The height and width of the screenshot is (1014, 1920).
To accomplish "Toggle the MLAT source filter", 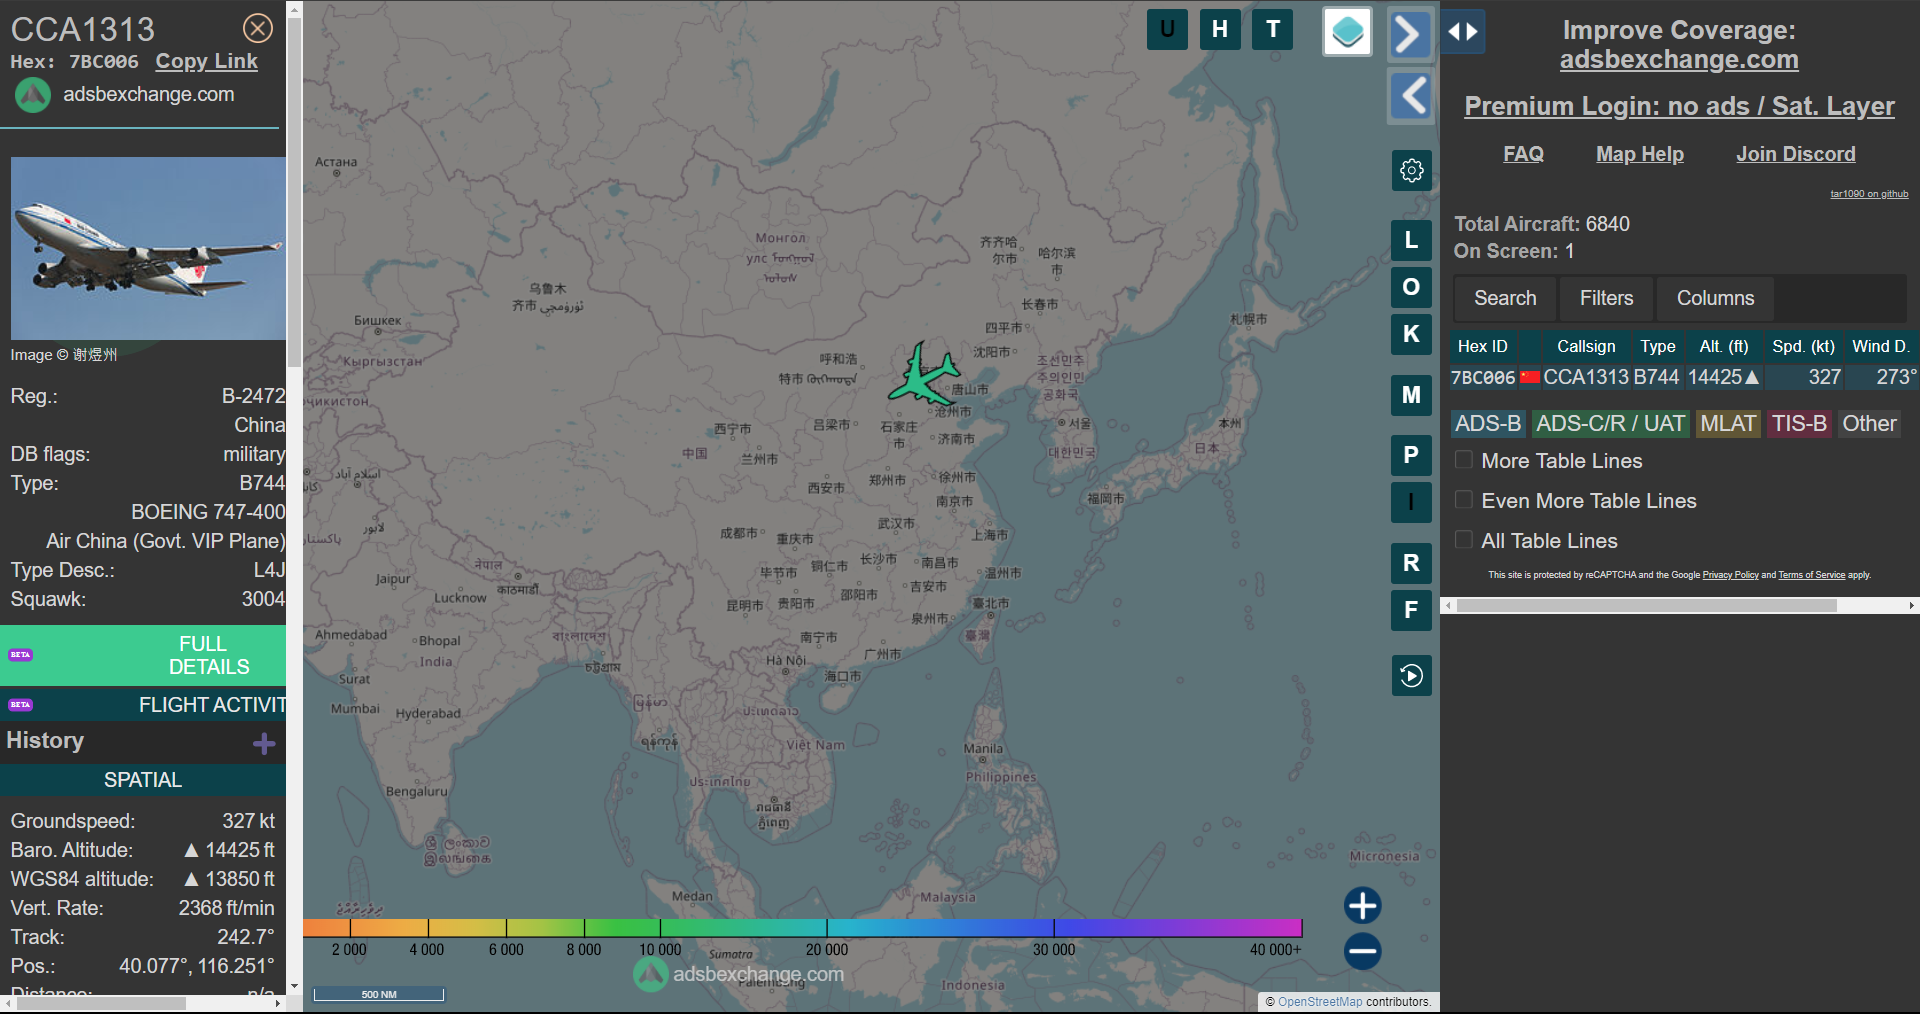I will pyautogui.click(x=1728, y=424).
